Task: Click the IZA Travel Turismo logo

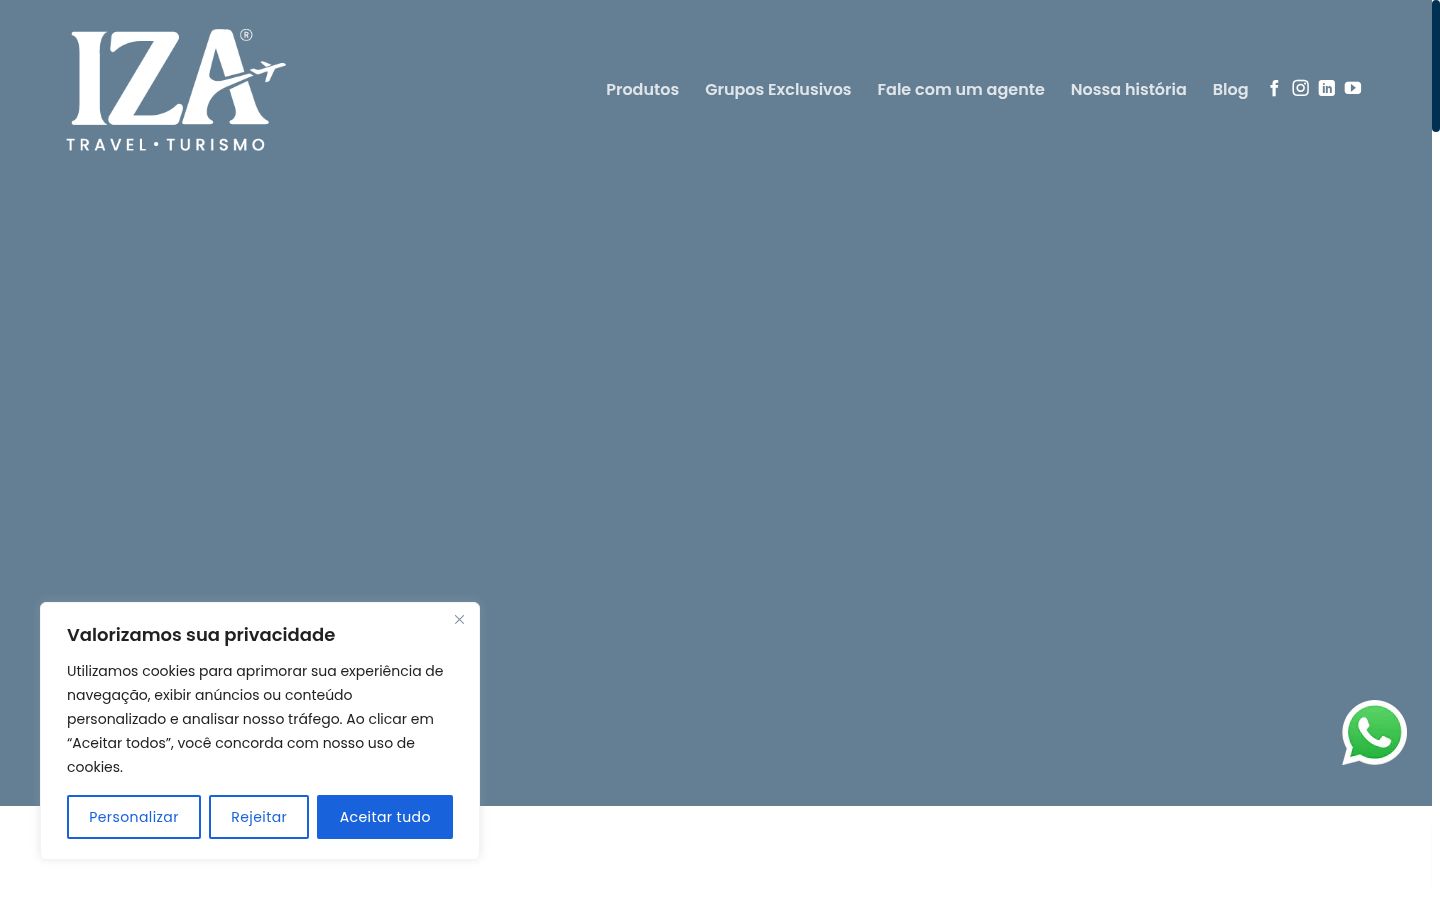Action: pyautogui.click(x=176, y=90)
